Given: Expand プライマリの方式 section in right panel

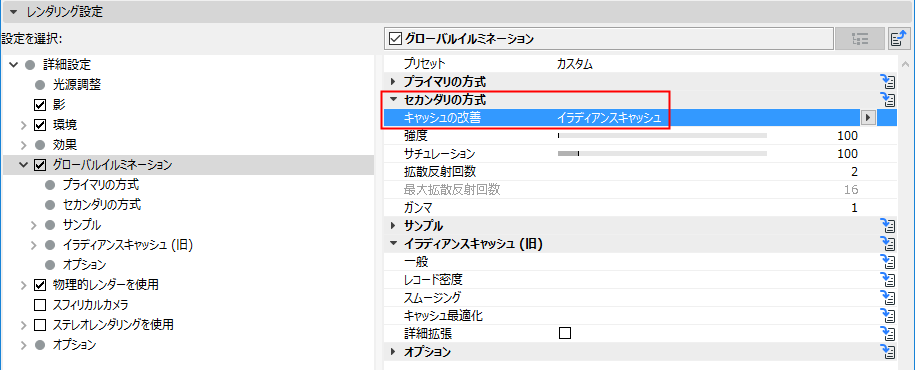Looking at the screenshot, I should 393,82.
